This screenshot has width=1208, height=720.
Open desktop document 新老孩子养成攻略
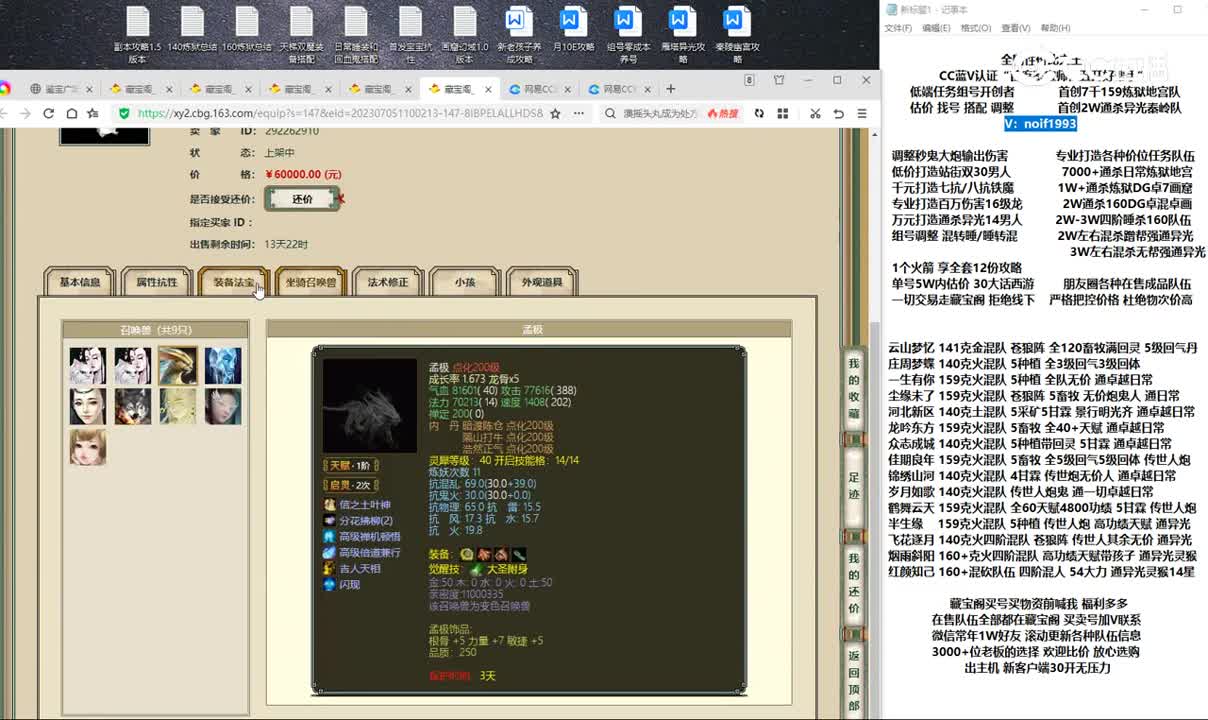[518, 35]
